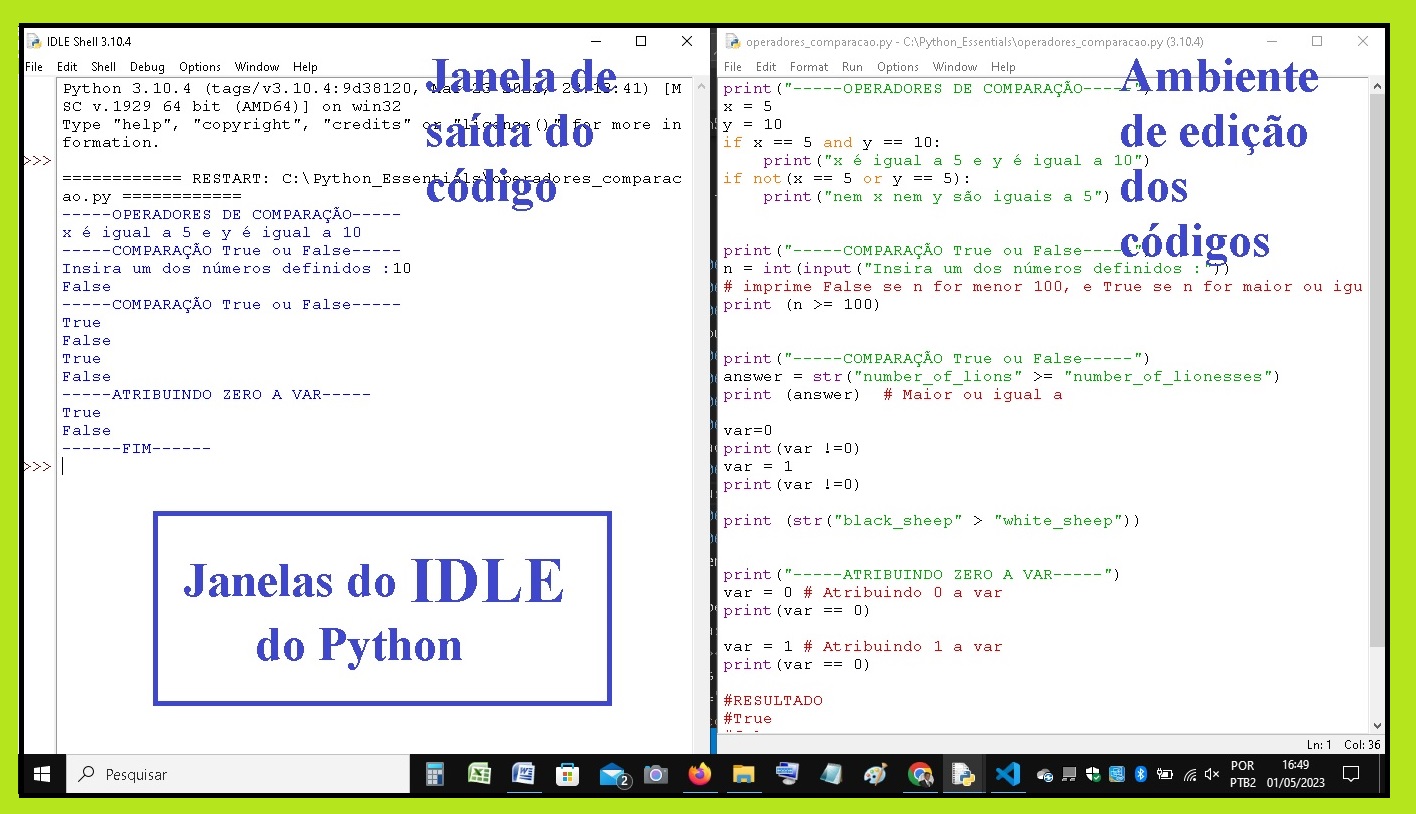Open File menu in editor window

(x=733, y=67)
